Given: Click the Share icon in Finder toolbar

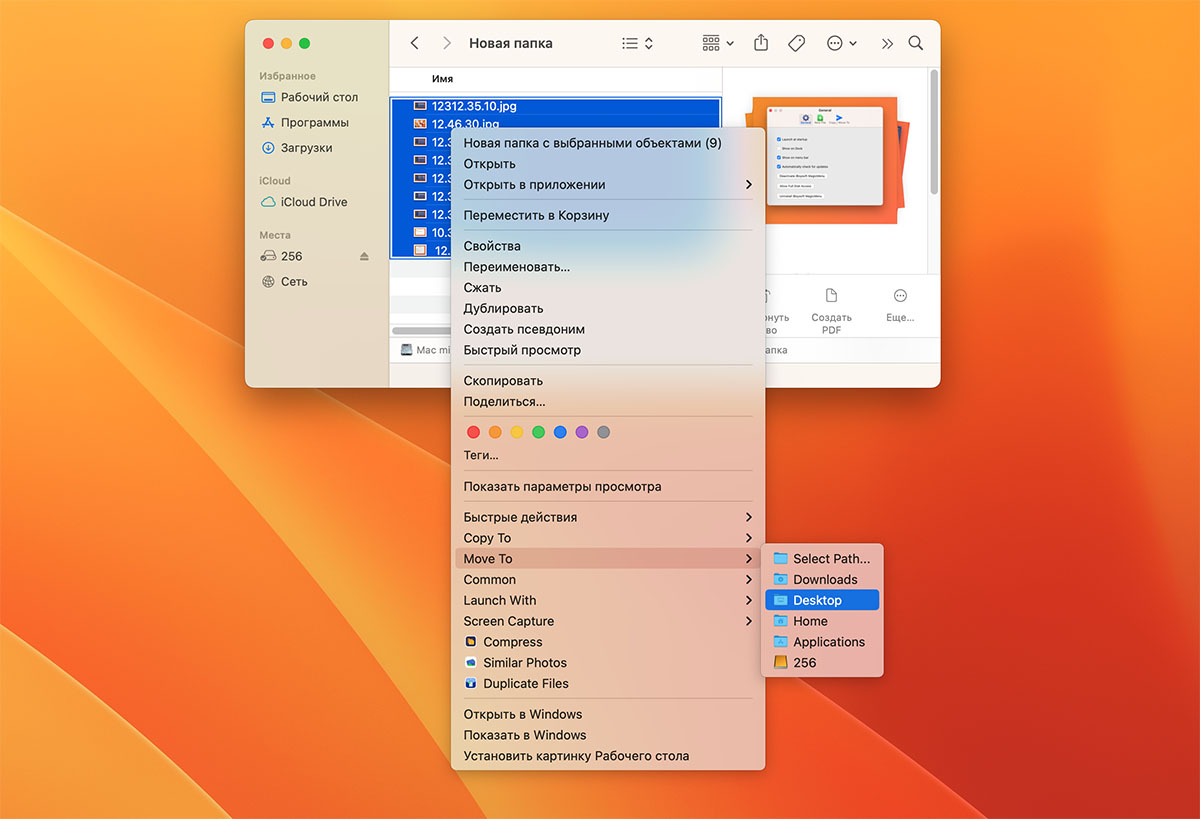Looking at the screenshot, I should point(761,43).
